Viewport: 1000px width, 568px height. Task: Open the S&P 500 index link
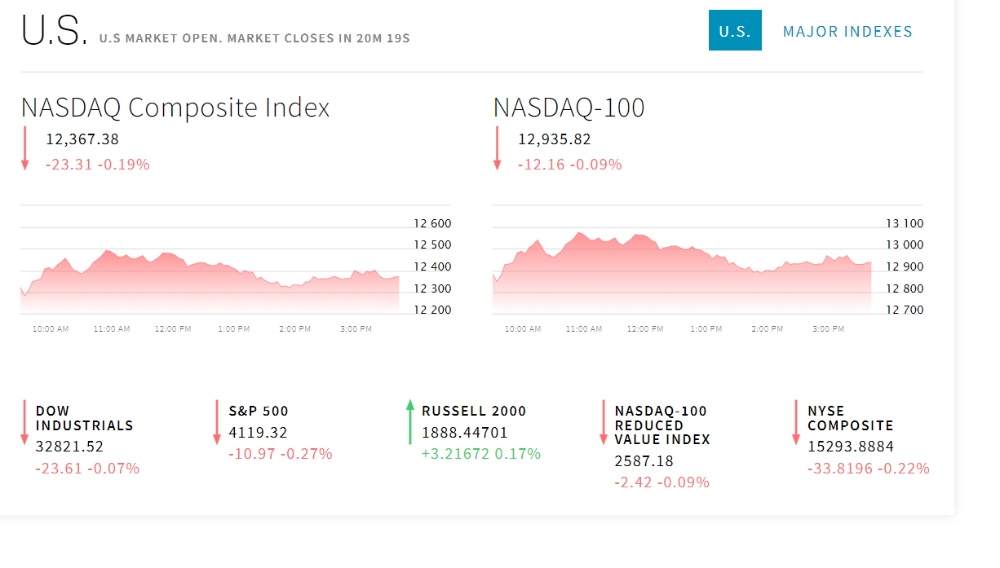point(258,411)
